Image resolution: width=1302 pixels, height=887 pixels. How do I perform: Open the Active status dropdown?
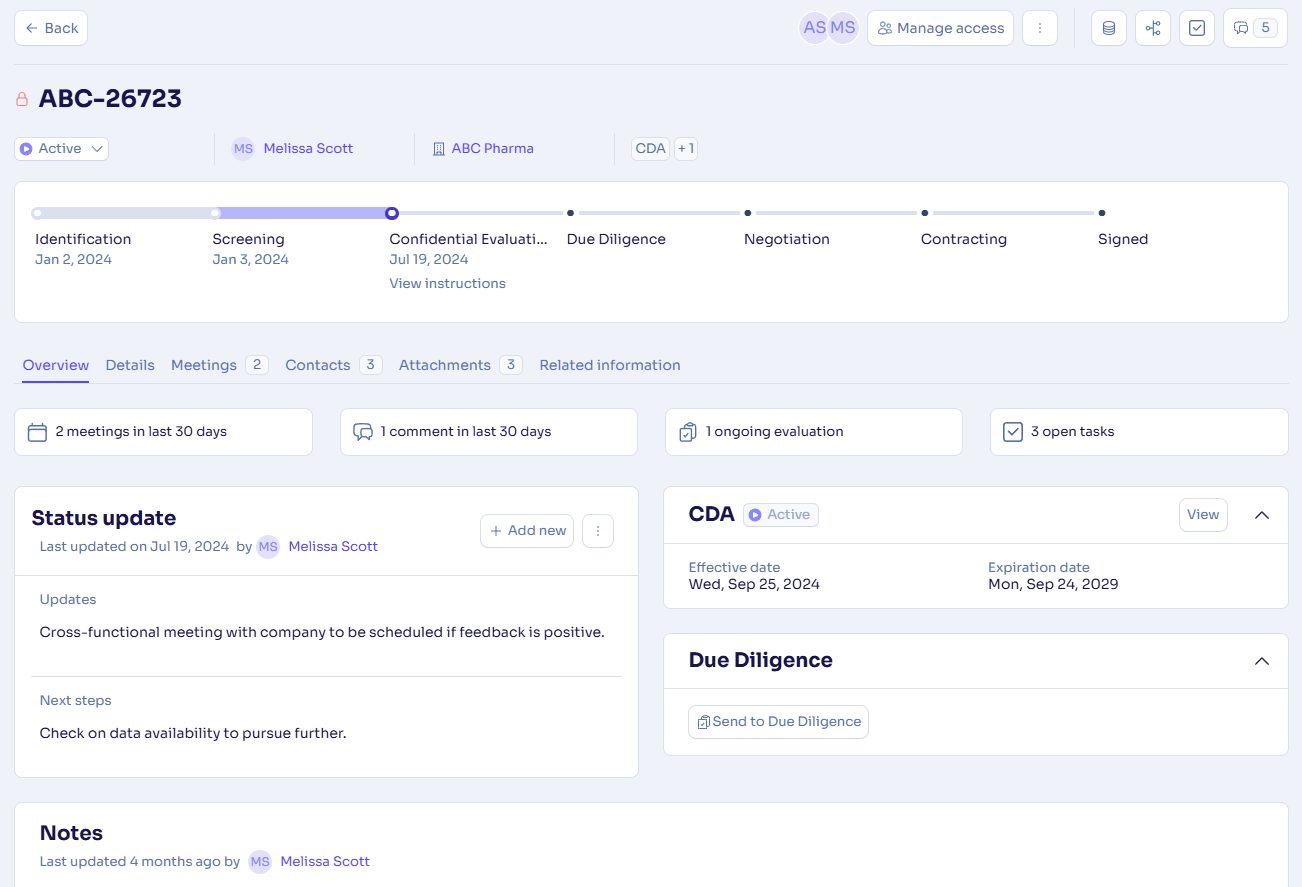[61, 149]
